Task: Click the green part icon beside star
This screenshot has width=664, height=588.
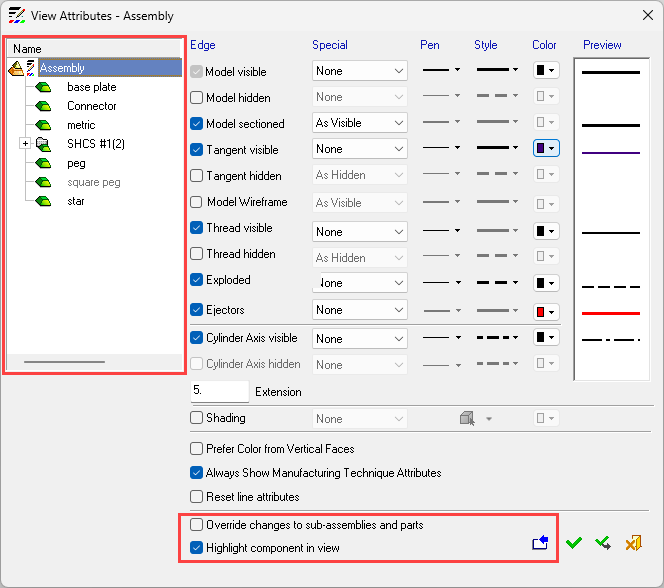Action: tap(44, 201)
